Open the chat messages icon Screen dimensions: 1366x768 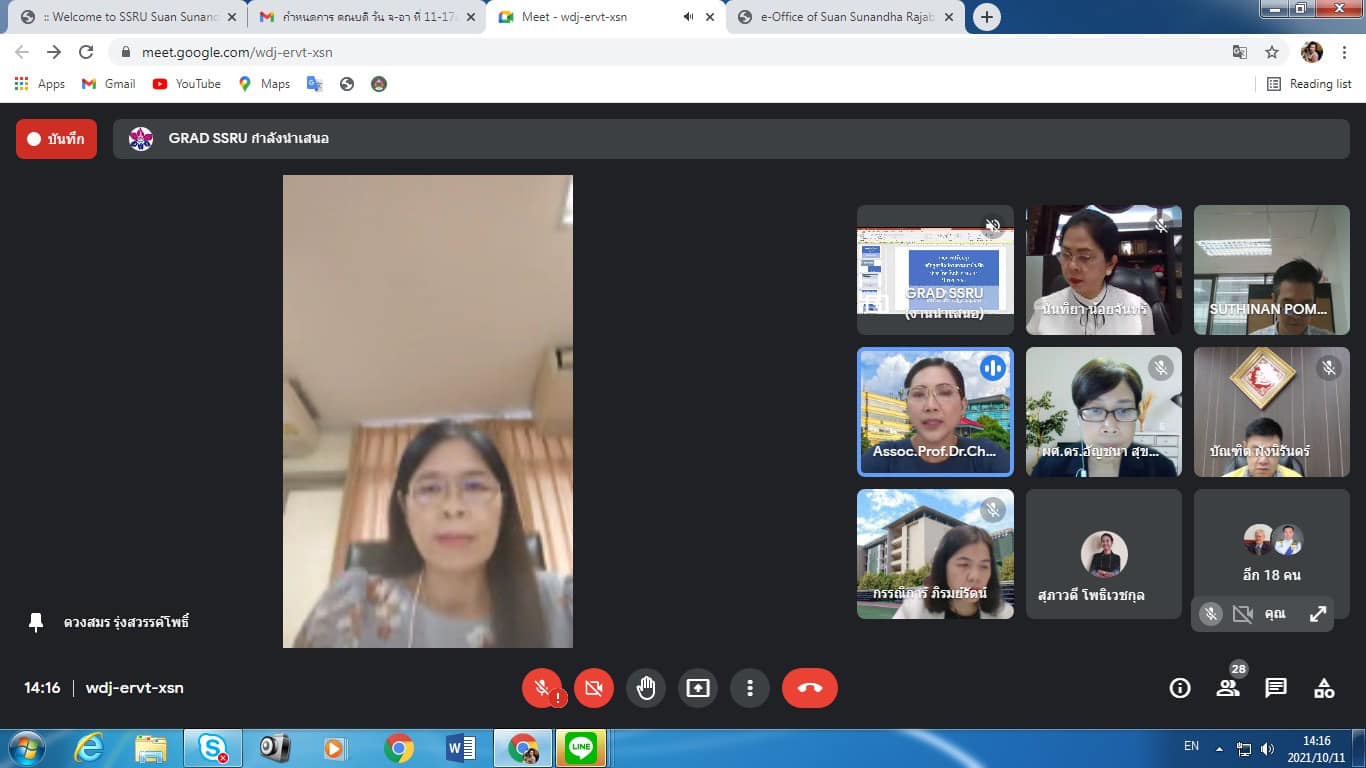pos(1276,688)
